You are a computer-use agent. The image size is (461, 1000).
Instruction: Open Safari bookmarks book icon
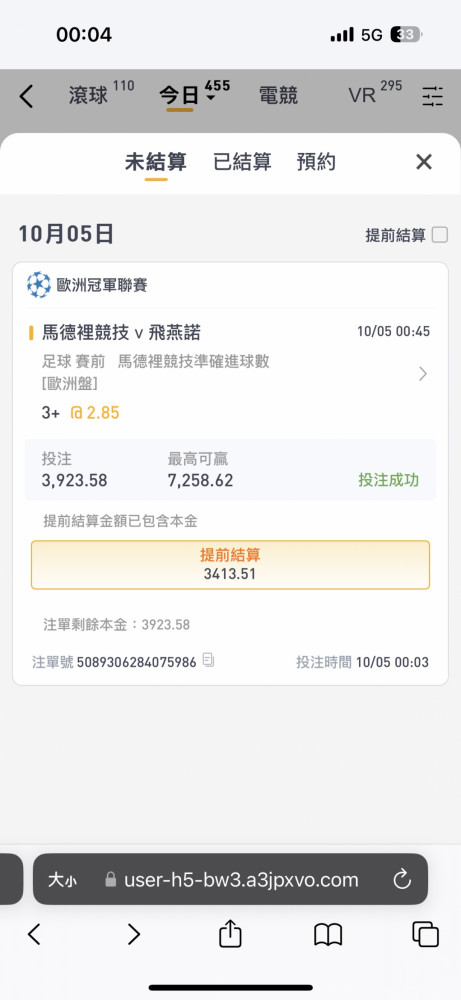[x=328, y=936]
